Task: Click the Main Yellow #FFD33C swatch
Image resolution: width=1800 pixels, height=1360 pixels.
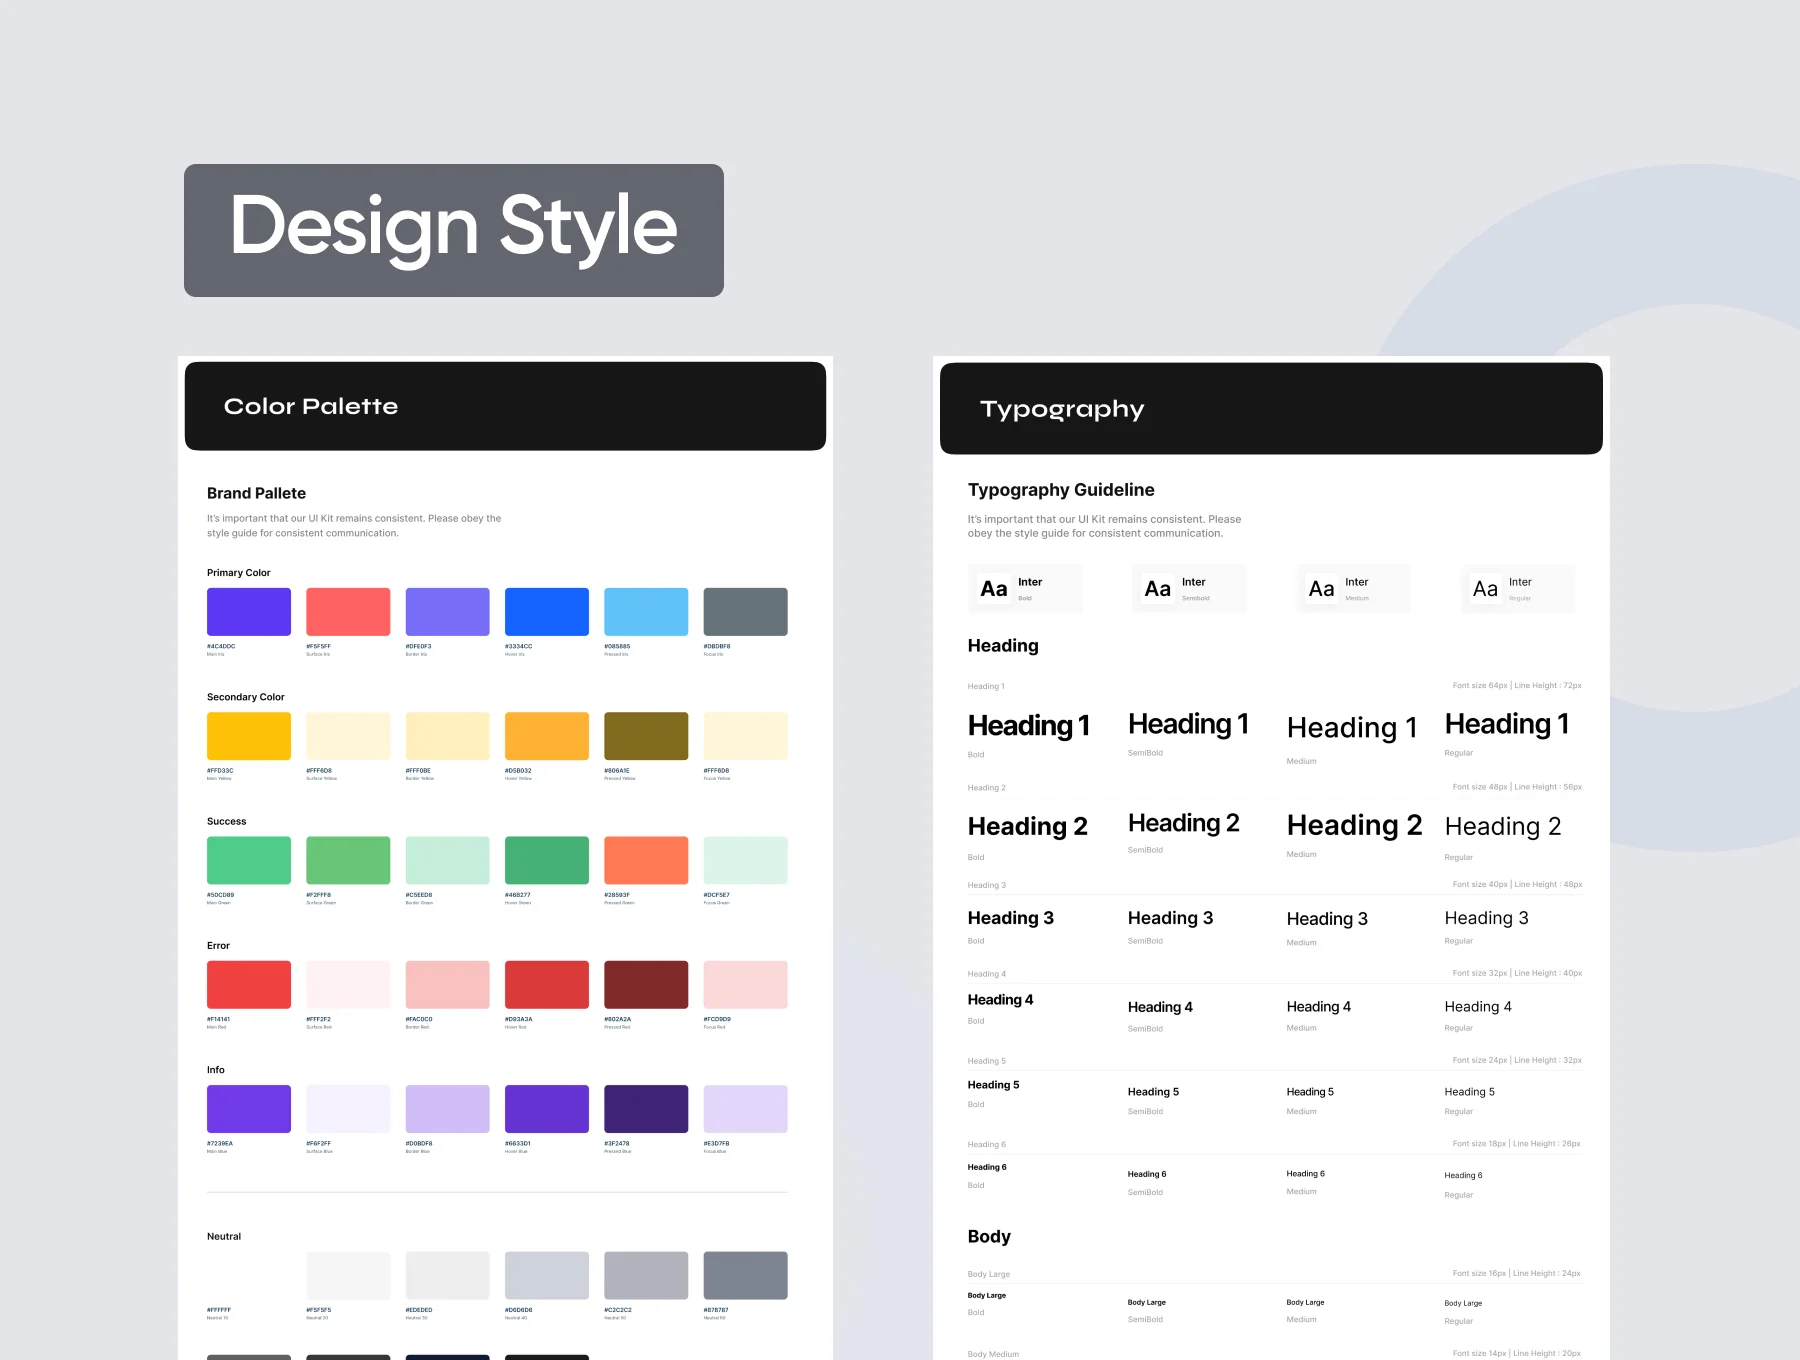Action: [249, 736]
